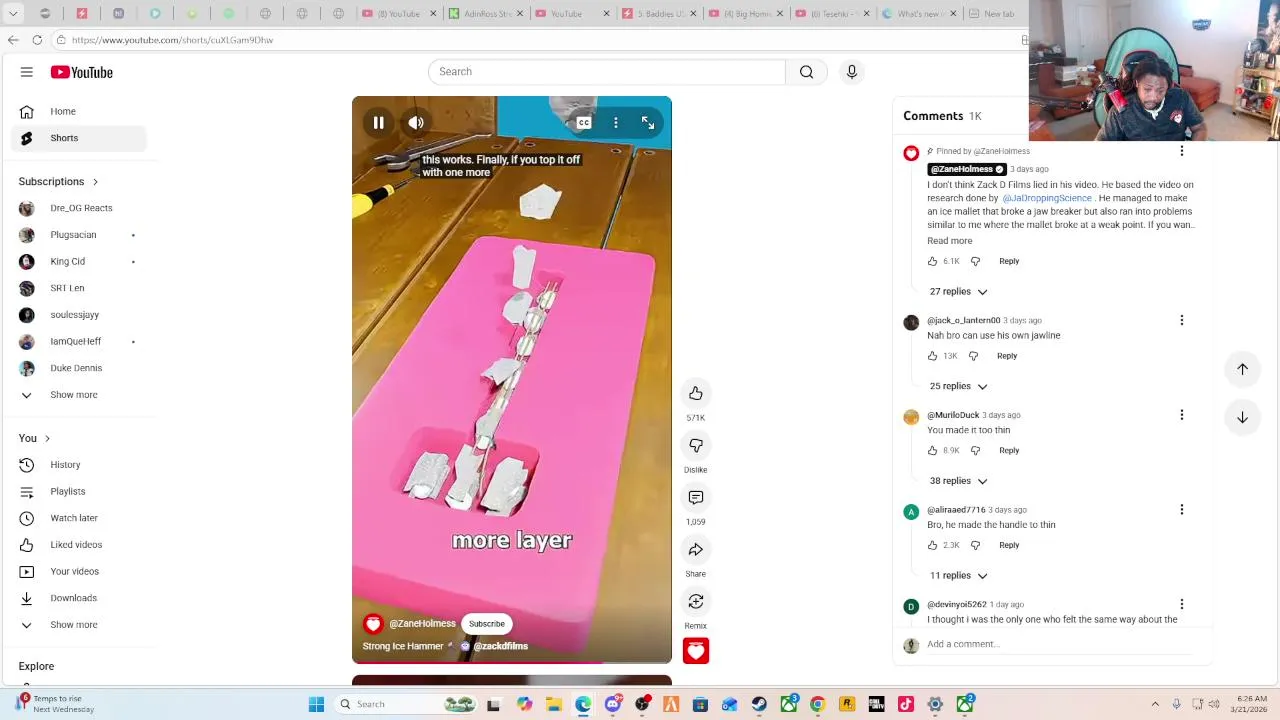Share this Short
Screen dimensions: 1280x720
[696, 550]
